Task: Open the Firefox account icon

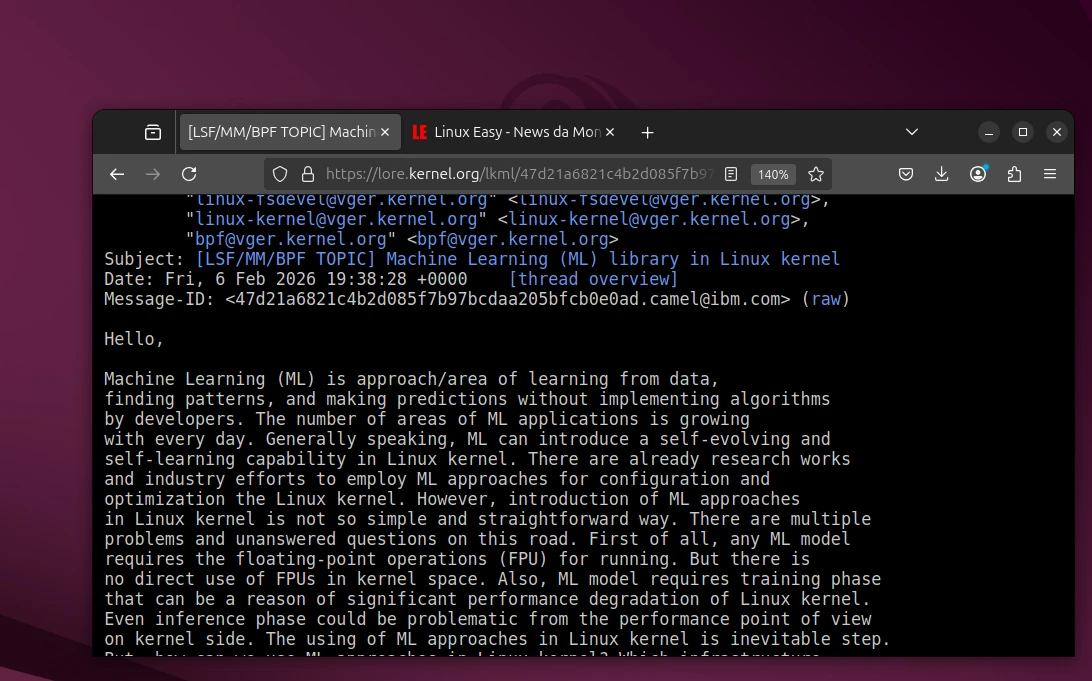Action: click(x=978, y=174)
